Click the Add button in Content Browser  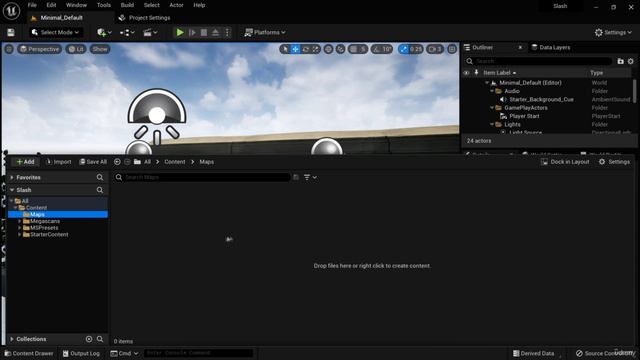click(25, 162)
